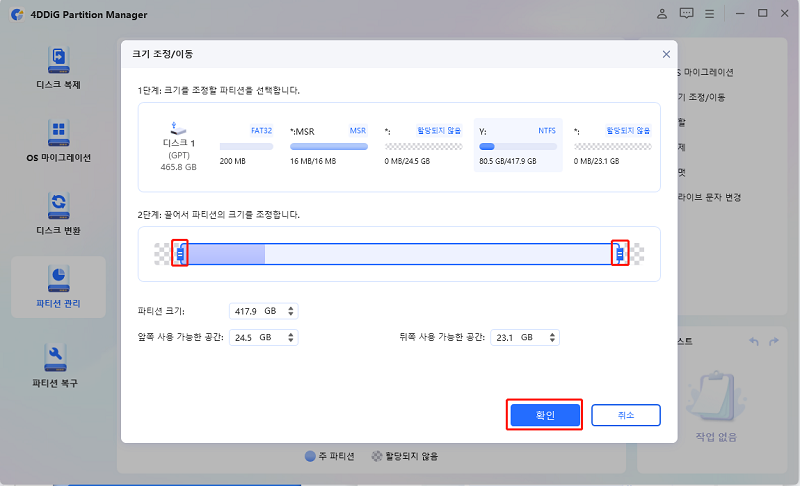Image resolution: width=800 pixels, height=486 pixels.
Task: Confirm with the 확인 button
Action: 545,415
